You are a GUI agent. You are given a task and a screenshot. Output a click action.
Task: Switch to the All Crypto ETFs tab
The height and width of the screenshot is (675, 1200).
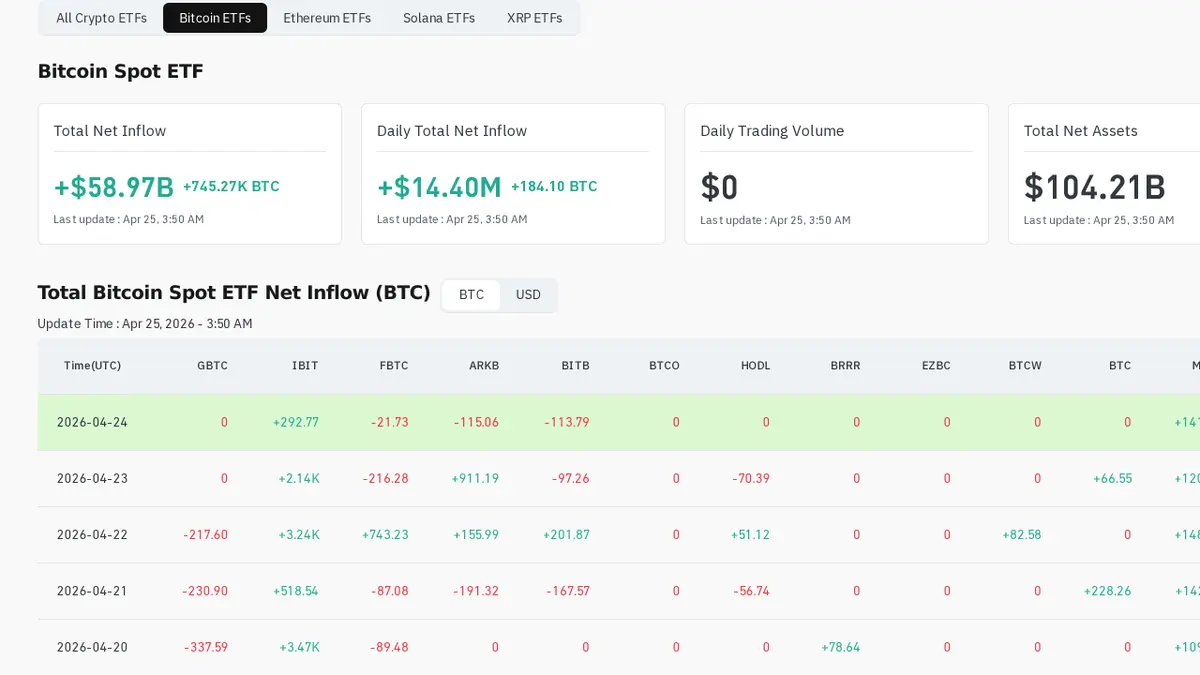[x=101, y=18]
